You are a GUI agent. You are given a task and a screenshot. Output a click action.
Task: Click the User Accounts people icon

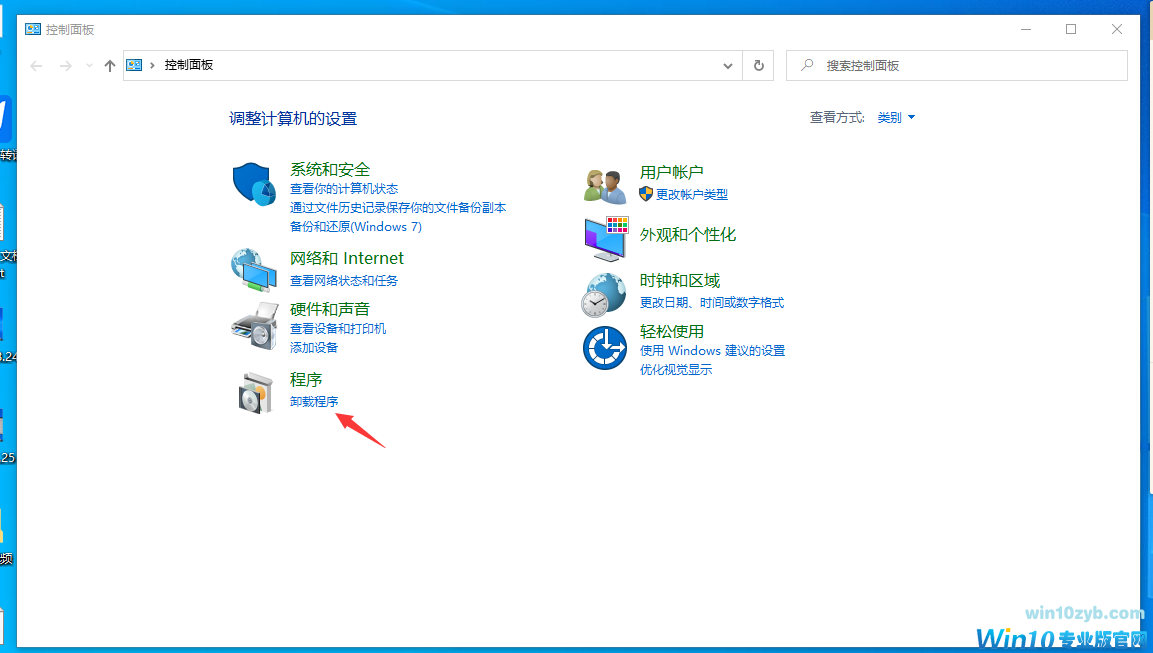605,185
